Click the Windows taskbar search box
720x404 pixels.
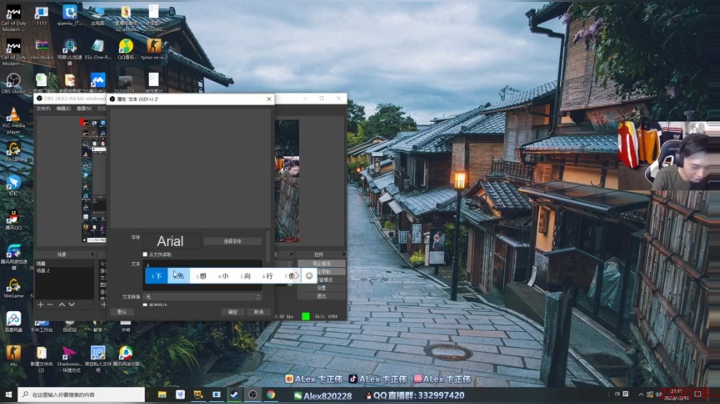(81, 395)
